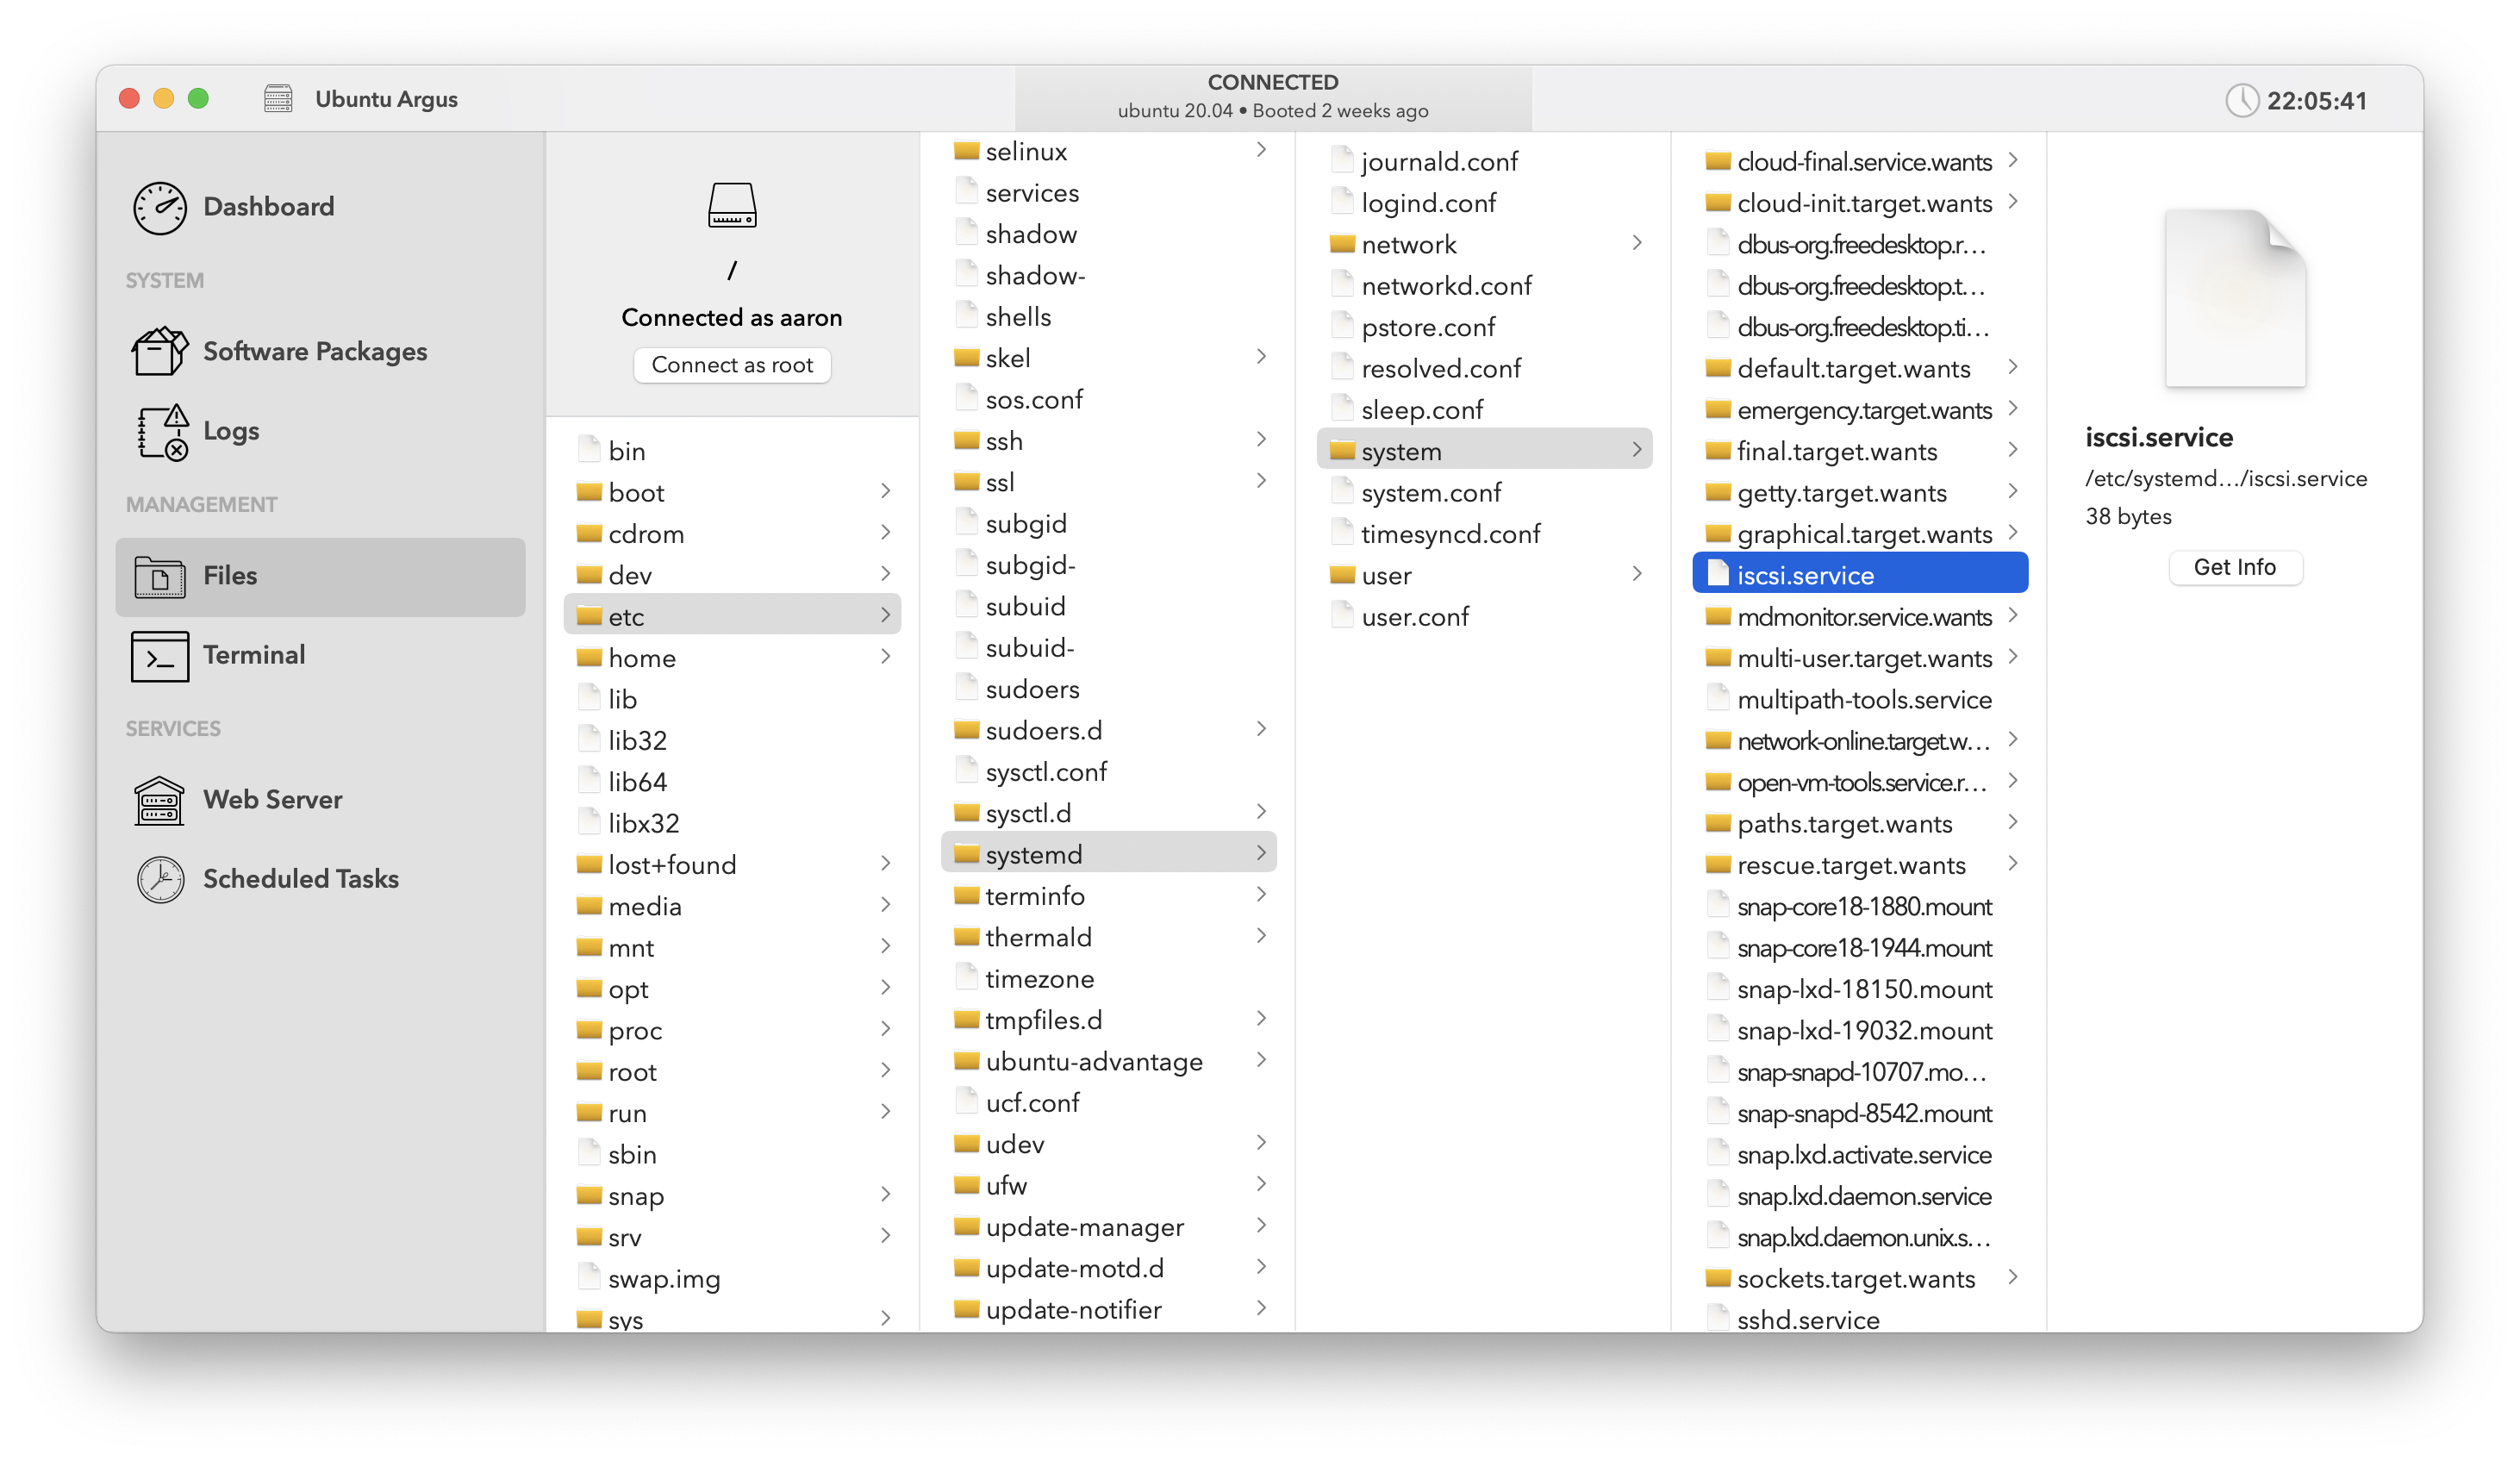The height and width of the screenshot is (1460, 2520).
Task: Expand the getty.target.wants folder chevron
Action: tap(2012, 491)
